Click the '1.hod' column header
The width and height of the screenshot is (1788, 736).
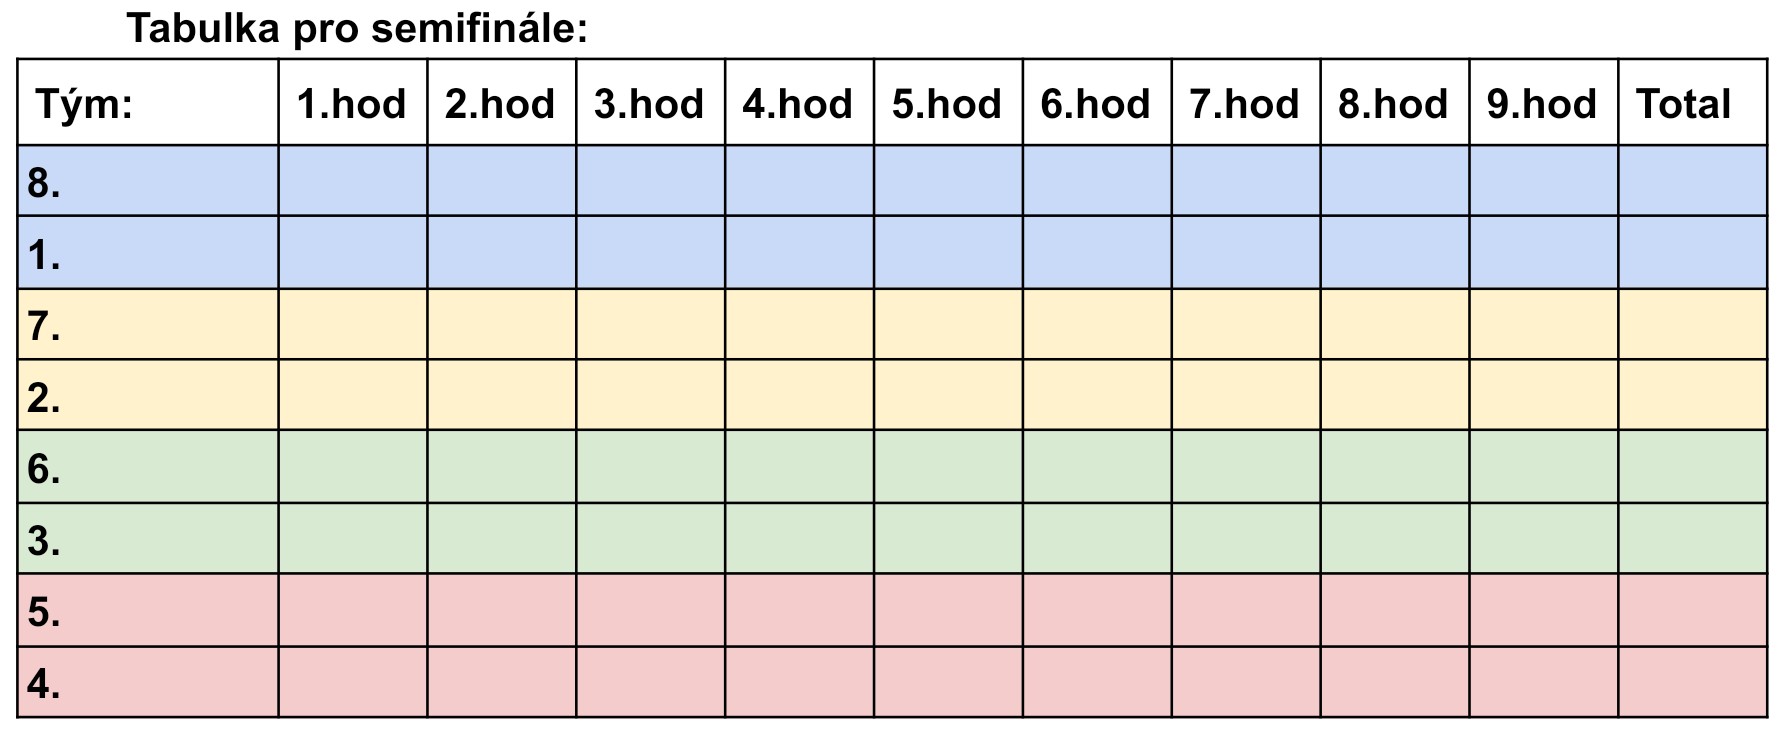(x=352, y=103)
